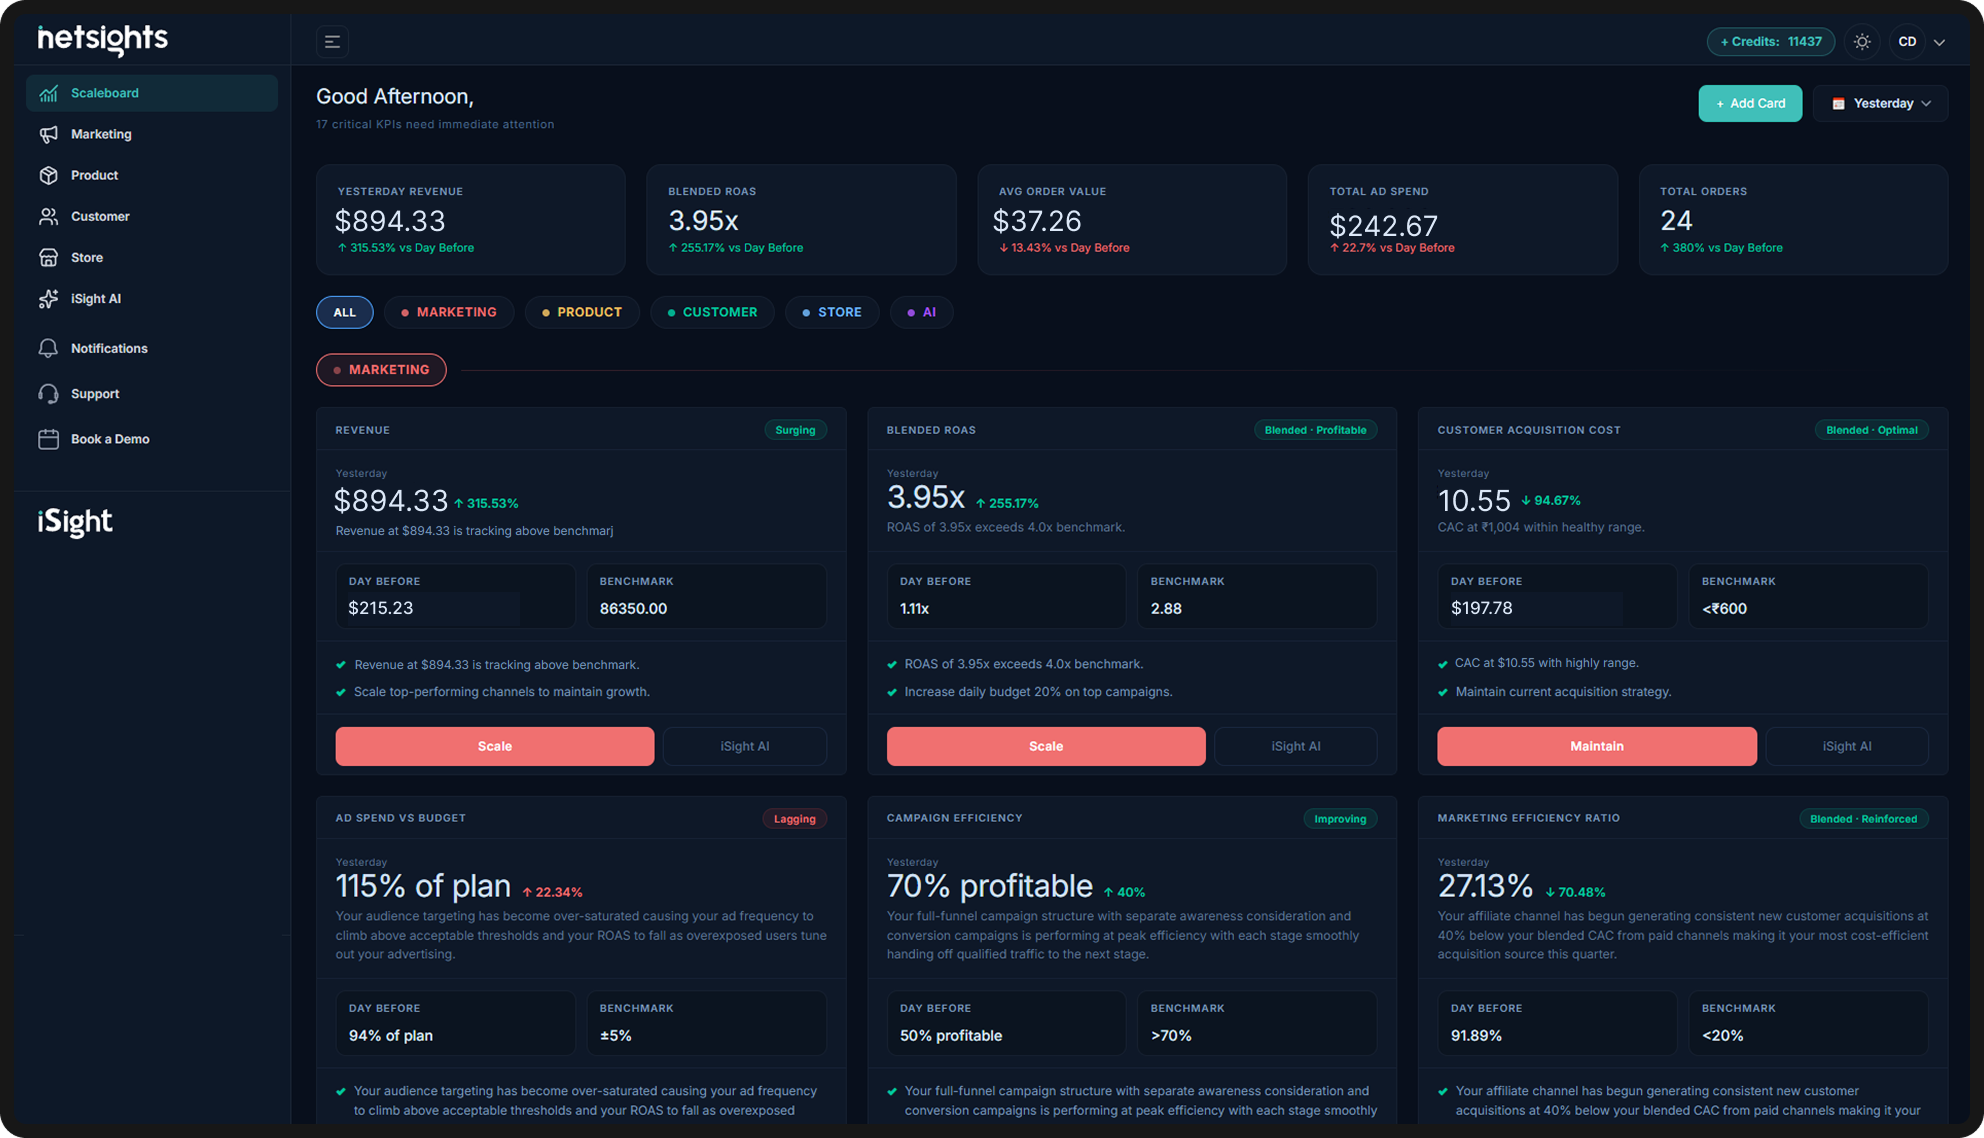The image size is (1984, 1138).
Task: Select the MARKETING filter tab
Action: coord(448,312)
